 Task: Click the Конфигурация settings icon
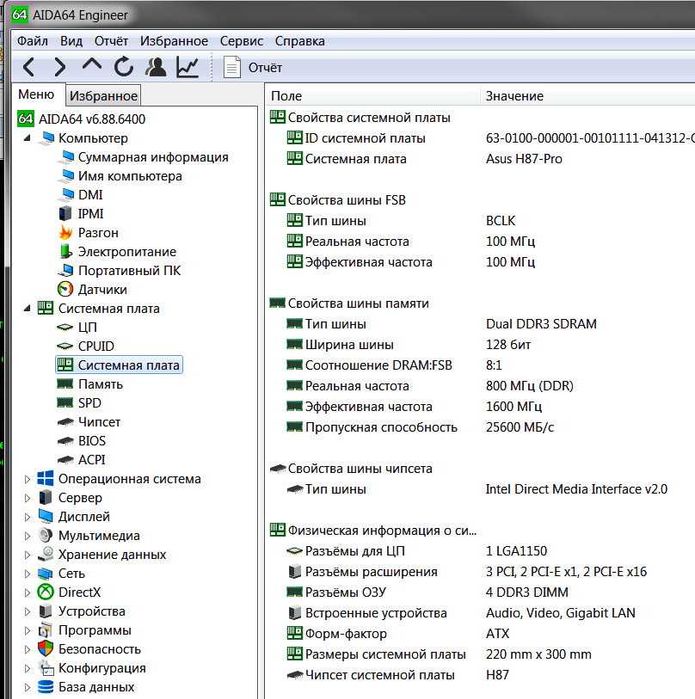[x=46, y=667]
